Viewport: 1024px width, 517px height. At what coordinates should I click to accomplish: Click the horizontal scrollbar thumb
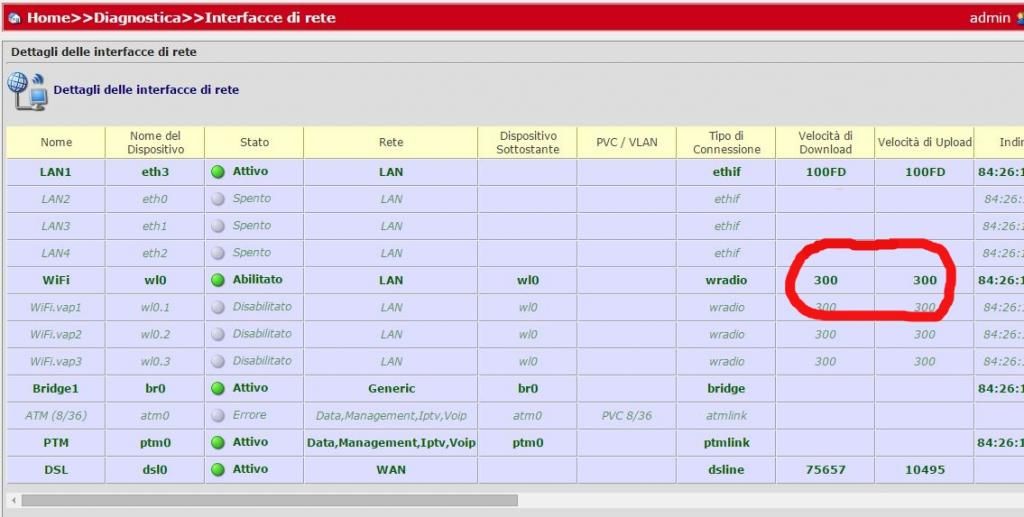(268, 499)
